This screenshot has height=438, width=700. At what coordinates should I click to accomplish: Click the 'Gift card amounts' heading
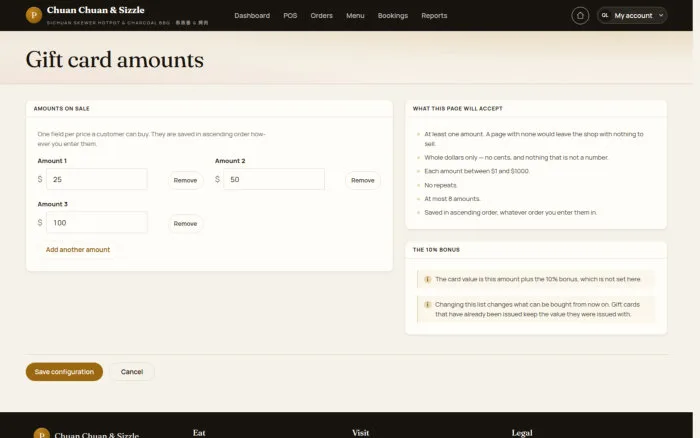coord(115,60)
